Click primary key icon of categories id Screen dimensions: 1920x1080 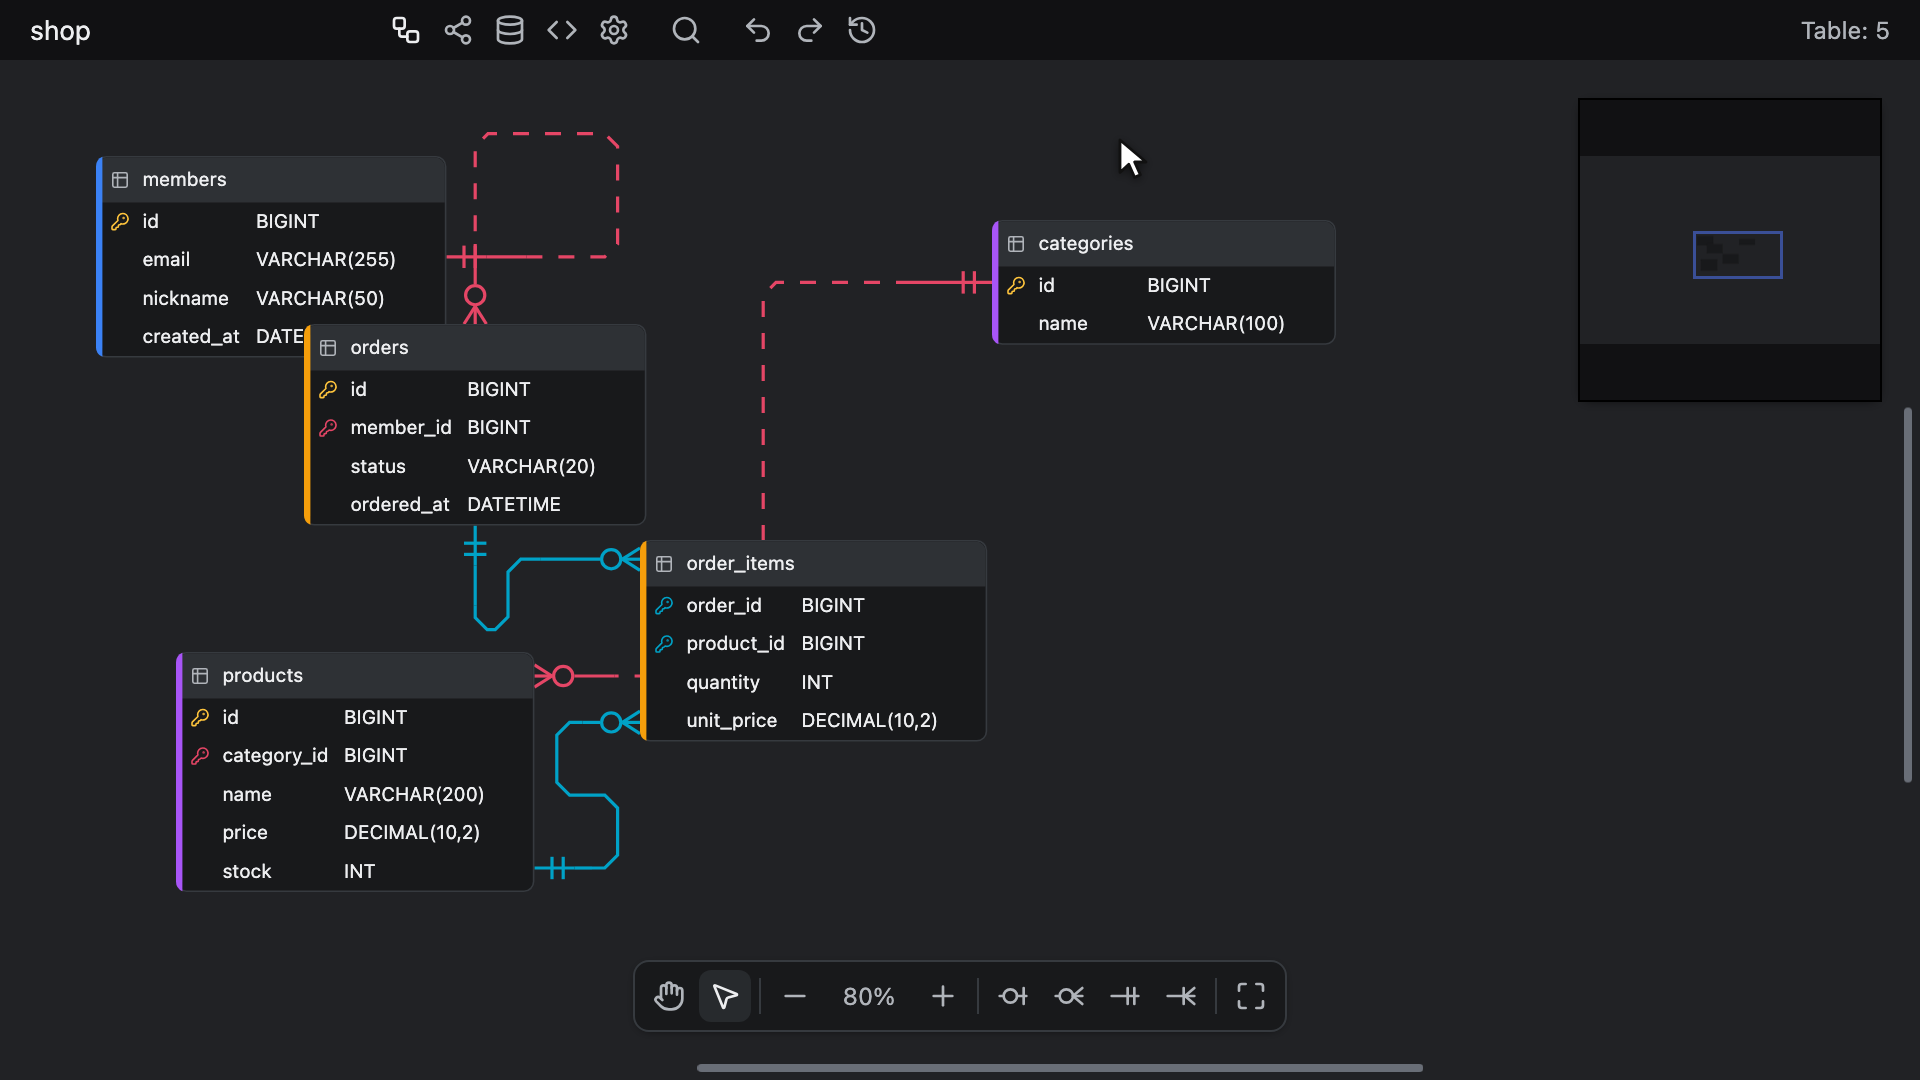[x=1016, y=286]
